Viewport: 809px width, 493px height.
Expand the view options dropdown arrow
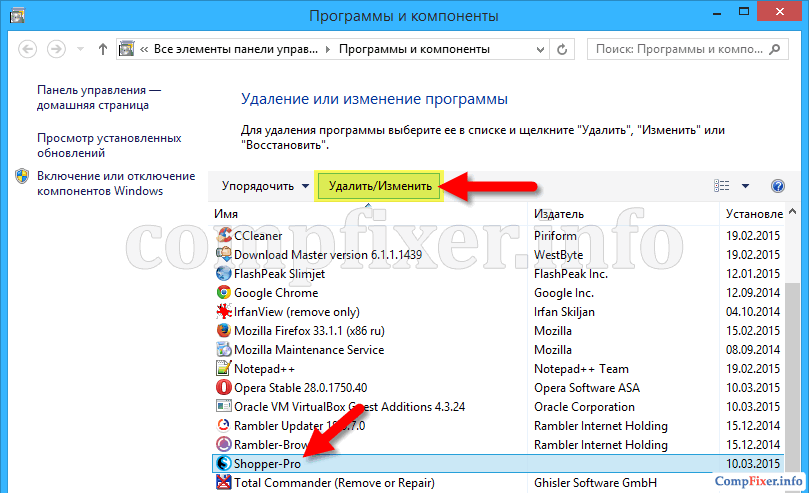(x=746, y=186)
